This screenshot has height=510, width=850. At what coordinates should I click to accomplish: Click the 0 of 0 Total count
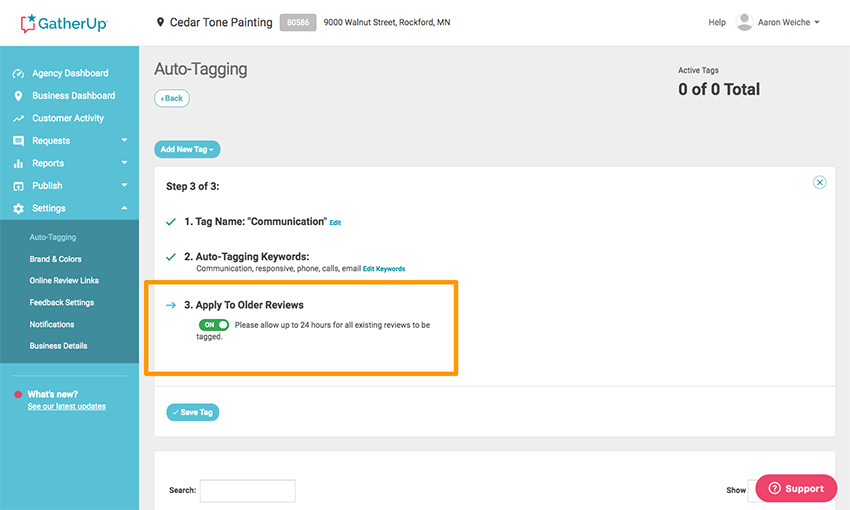[x=719, y=89]
